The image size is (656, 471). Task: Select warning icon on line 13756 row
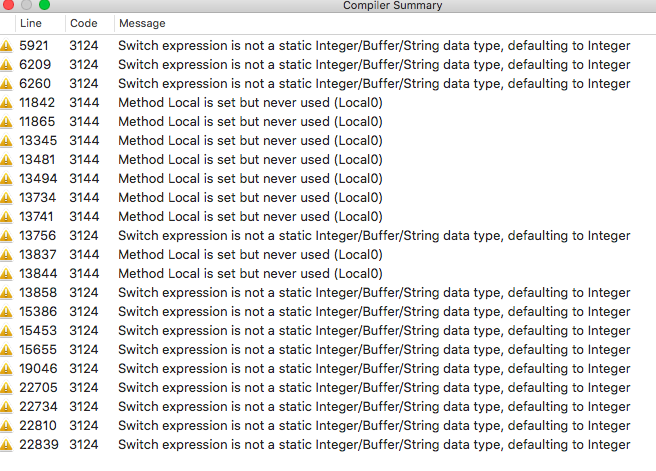click(x=6, y=236)
